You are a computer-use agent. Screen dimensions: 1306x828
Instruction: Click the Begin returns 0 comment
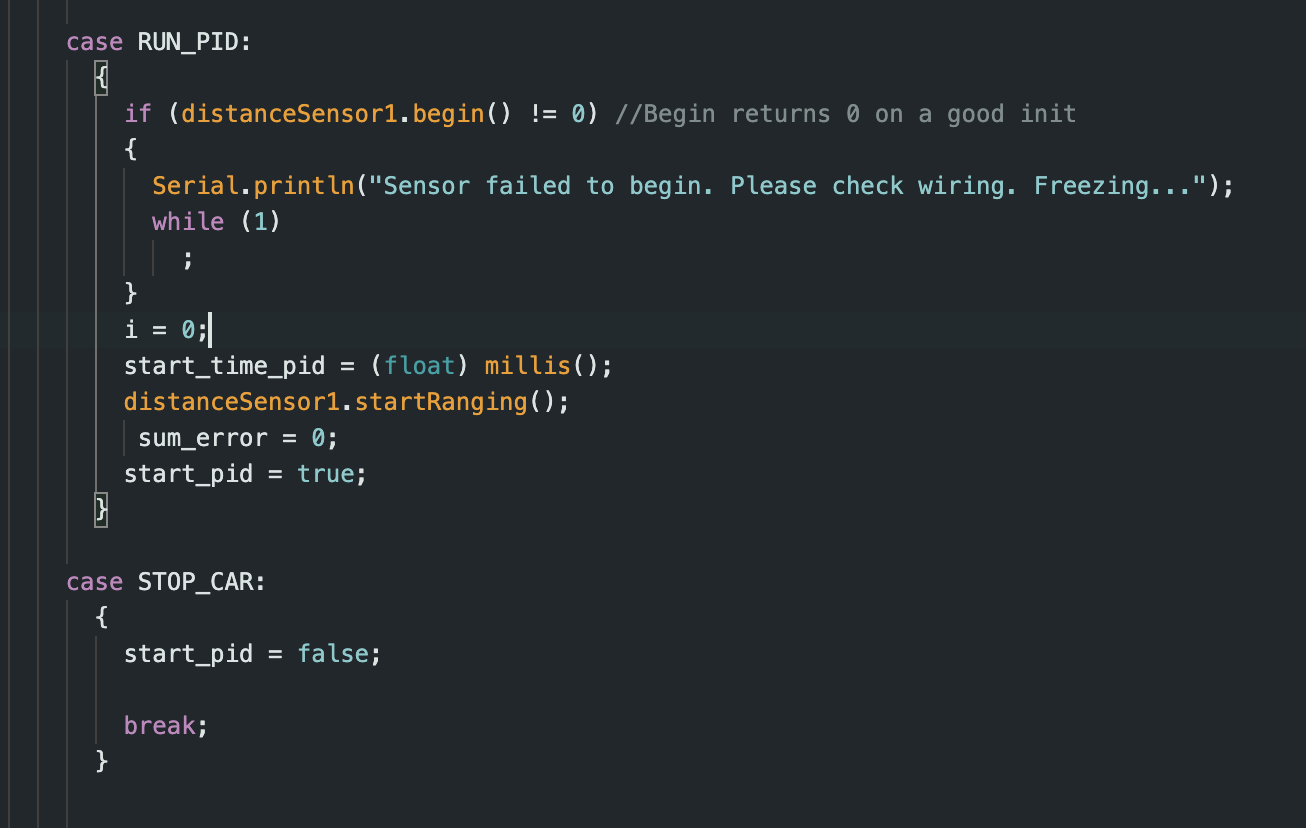tap(846, 114)
